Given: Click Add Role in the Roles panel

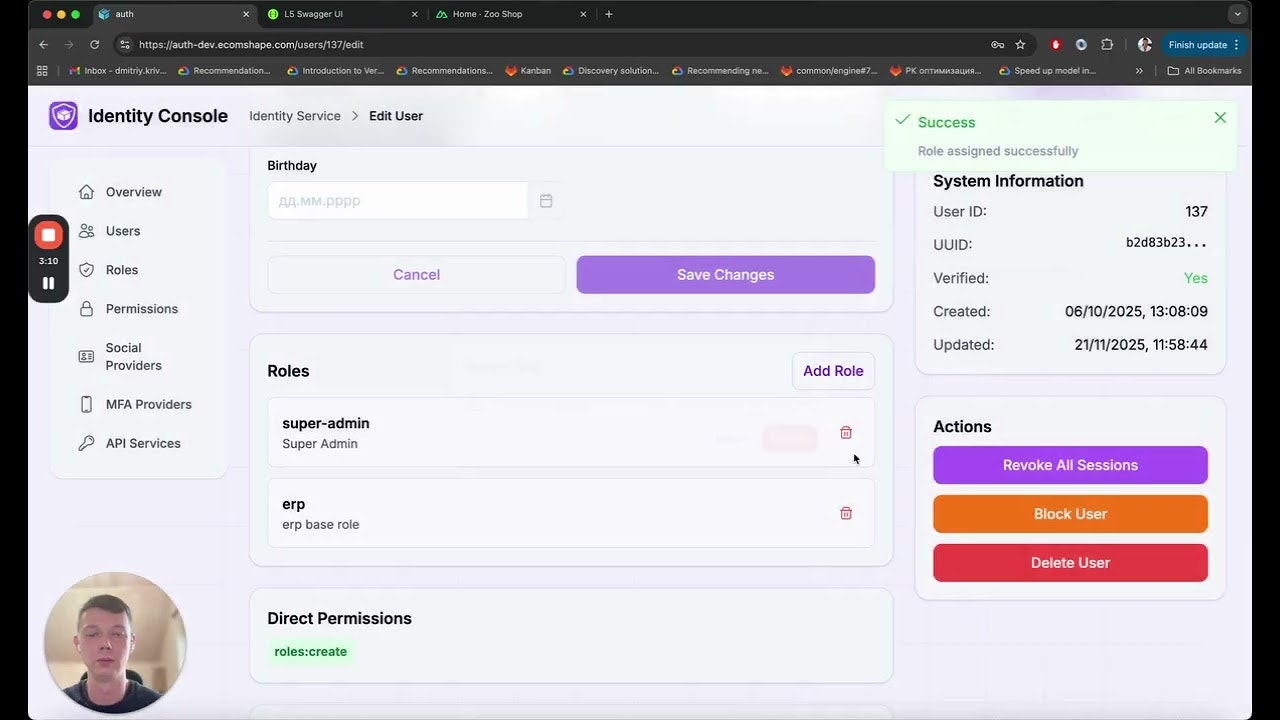Looking at the screenshot, I should click(x=832, y=370).
